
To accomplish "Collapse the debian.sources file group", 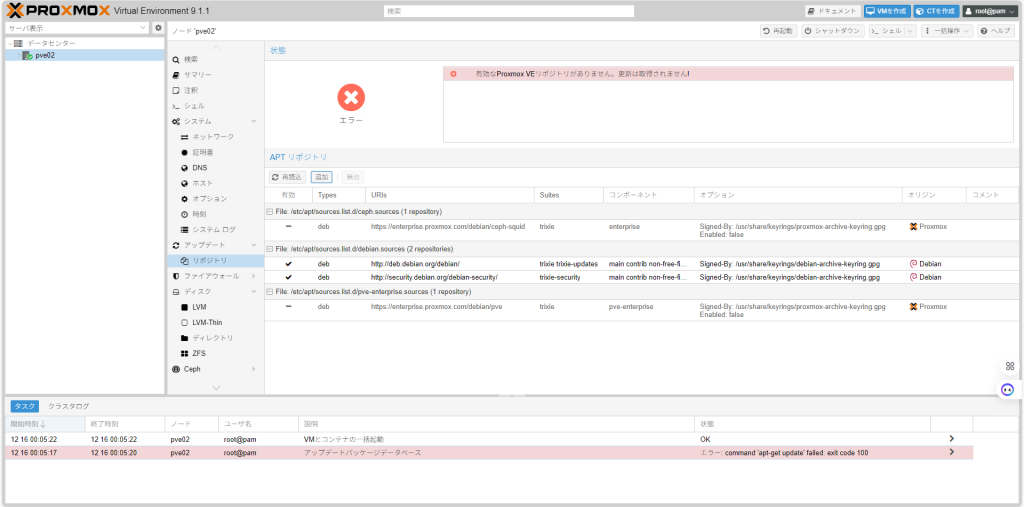I will click(x=269, y=249).
